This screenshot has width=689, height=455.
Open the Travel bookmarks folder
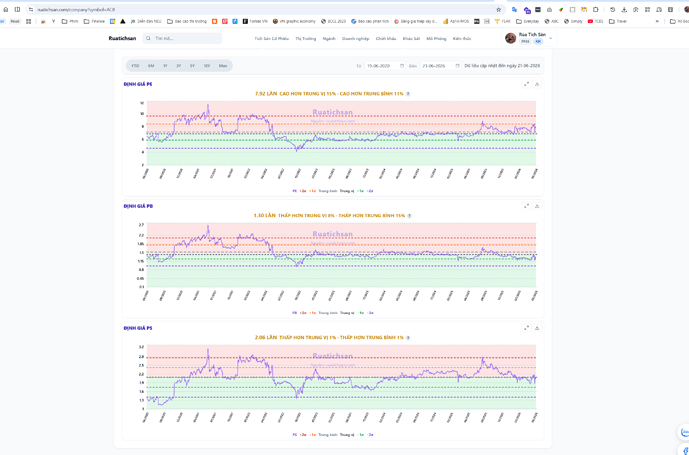[618, 21]
